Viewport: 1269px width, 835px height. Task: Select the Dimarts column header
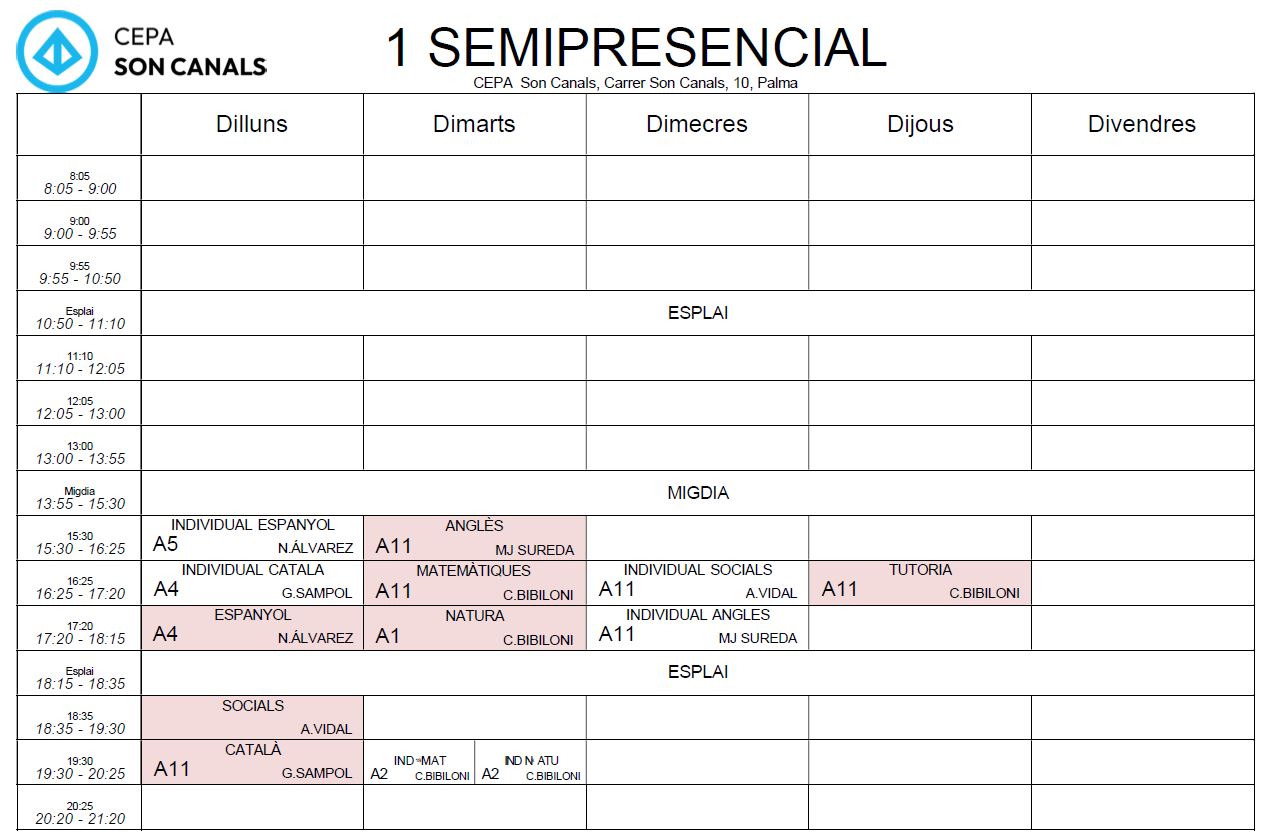(474, 124)
